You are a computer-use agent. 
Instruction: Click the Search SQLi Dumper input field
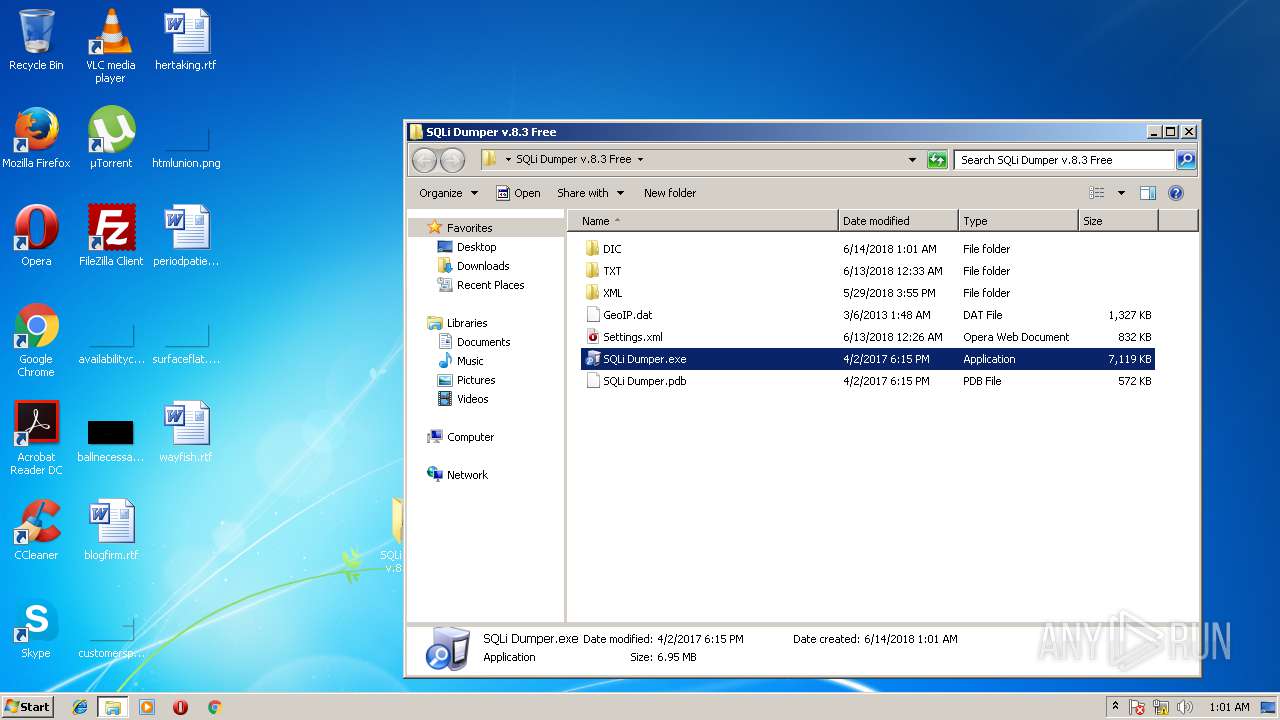click(x=1064, y=160)
